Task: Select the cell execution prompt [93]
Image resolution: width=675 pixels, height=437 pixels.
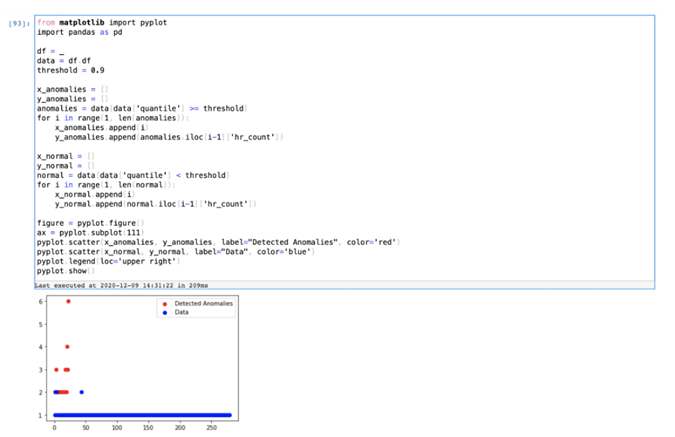Action: point(19,22)
